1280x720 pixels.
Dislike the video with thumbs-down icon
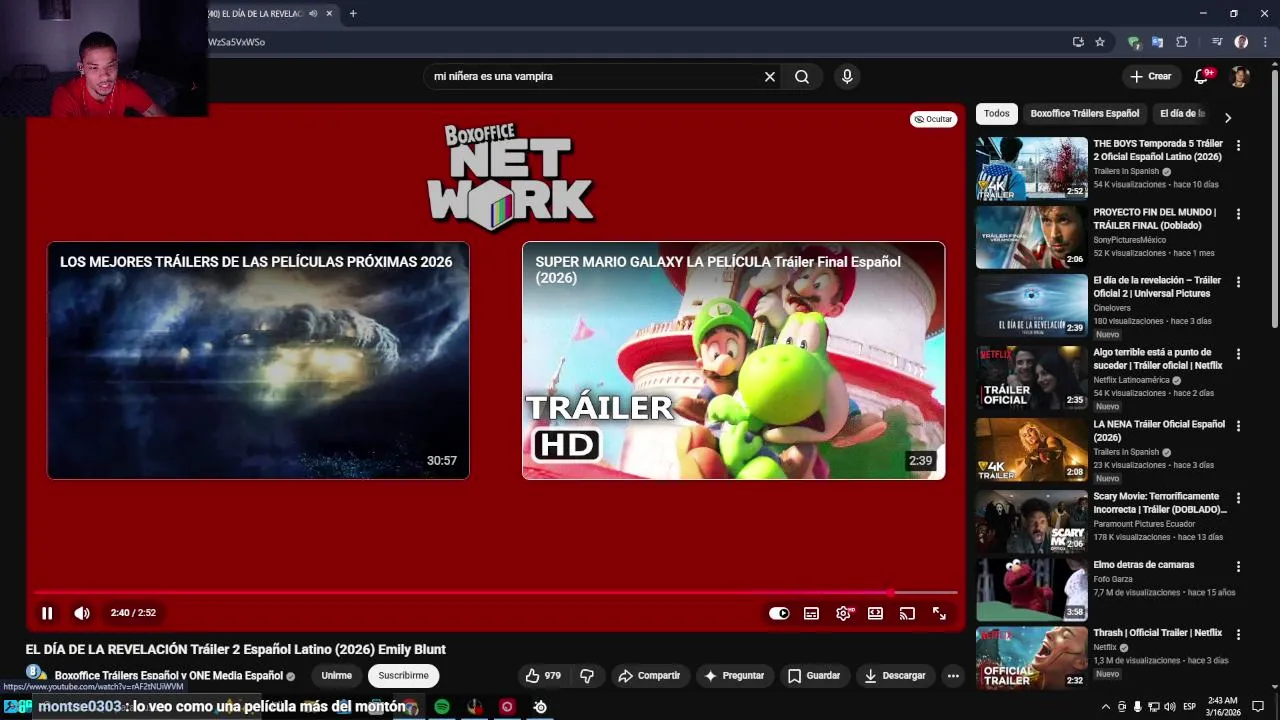(587, 676)
